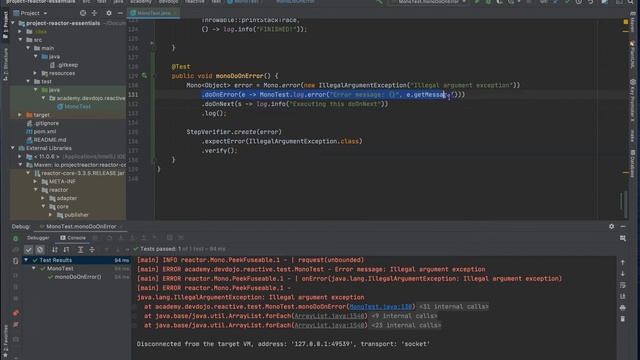Open the Project view dropdown arrow
The image size is (640, 360).
pyautogui.click(x=45, y=13)
